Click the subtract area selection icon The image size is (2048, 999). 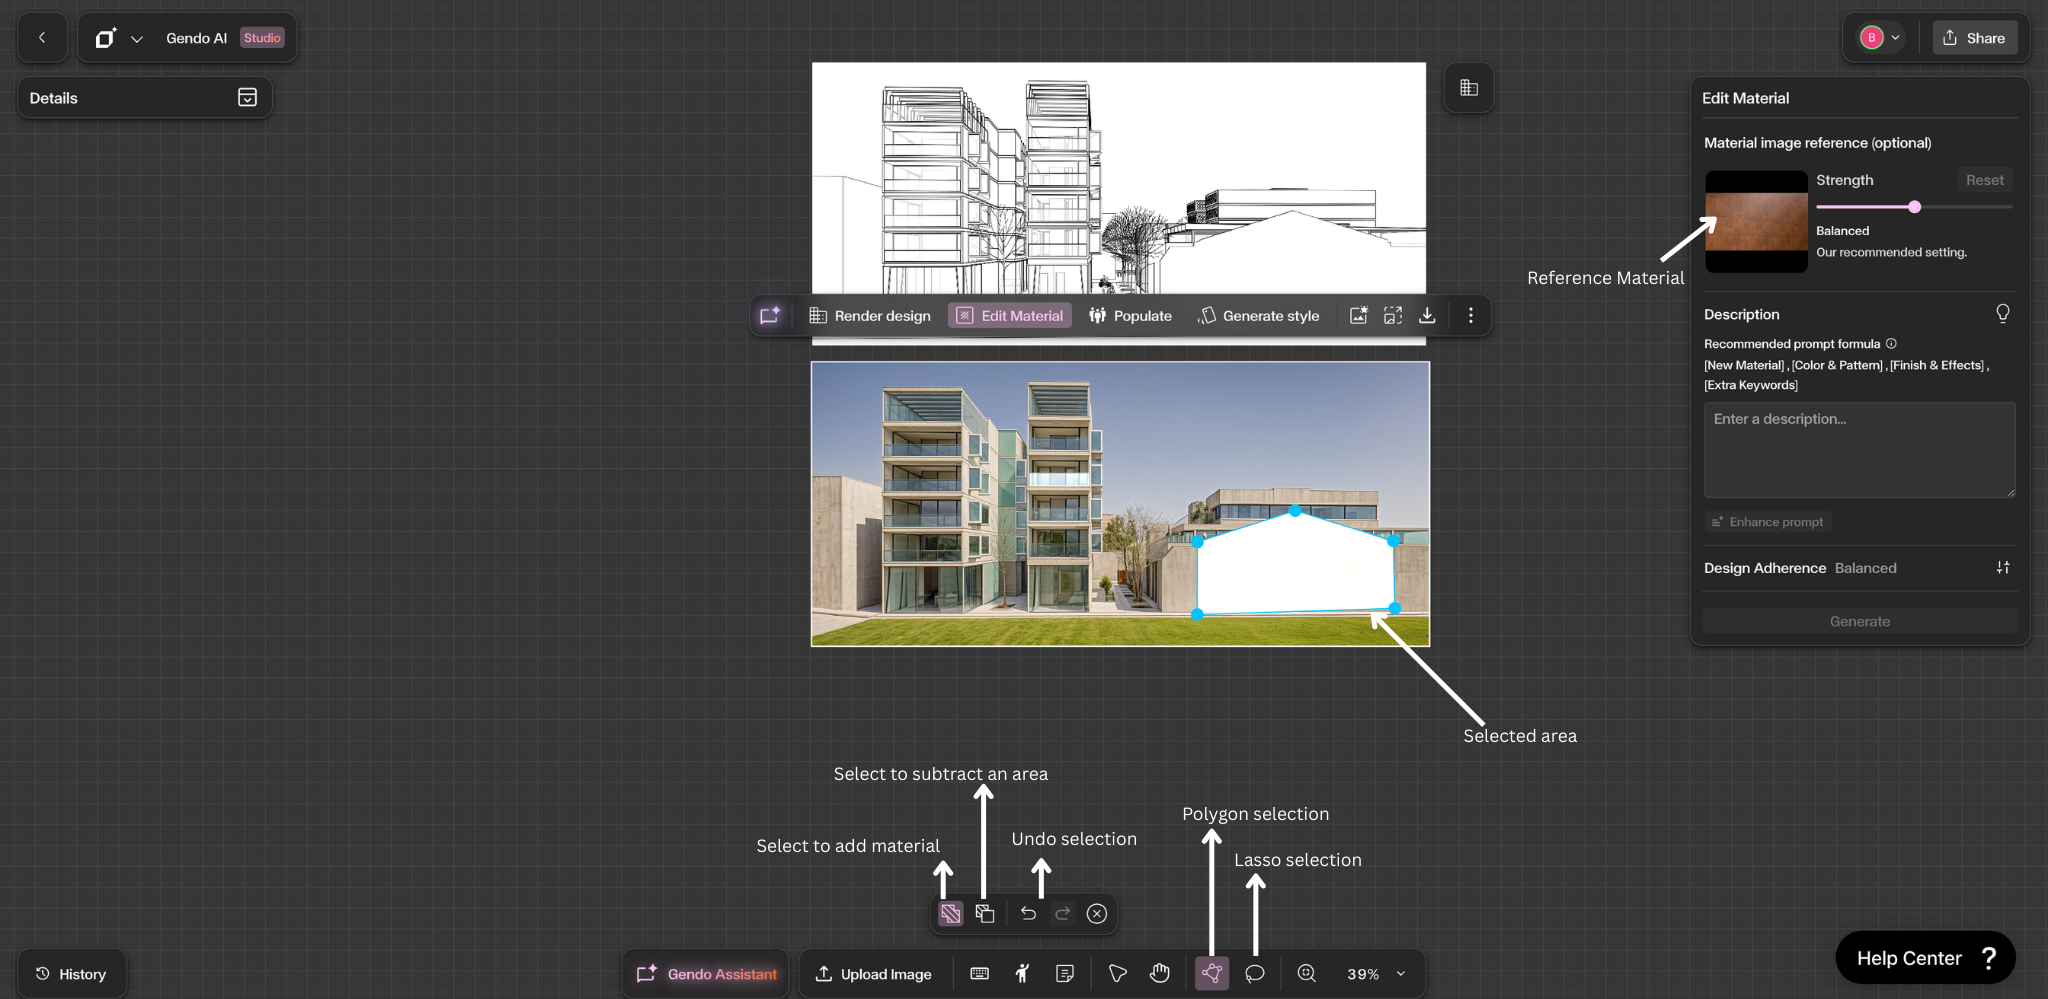(x=984, y=913)
